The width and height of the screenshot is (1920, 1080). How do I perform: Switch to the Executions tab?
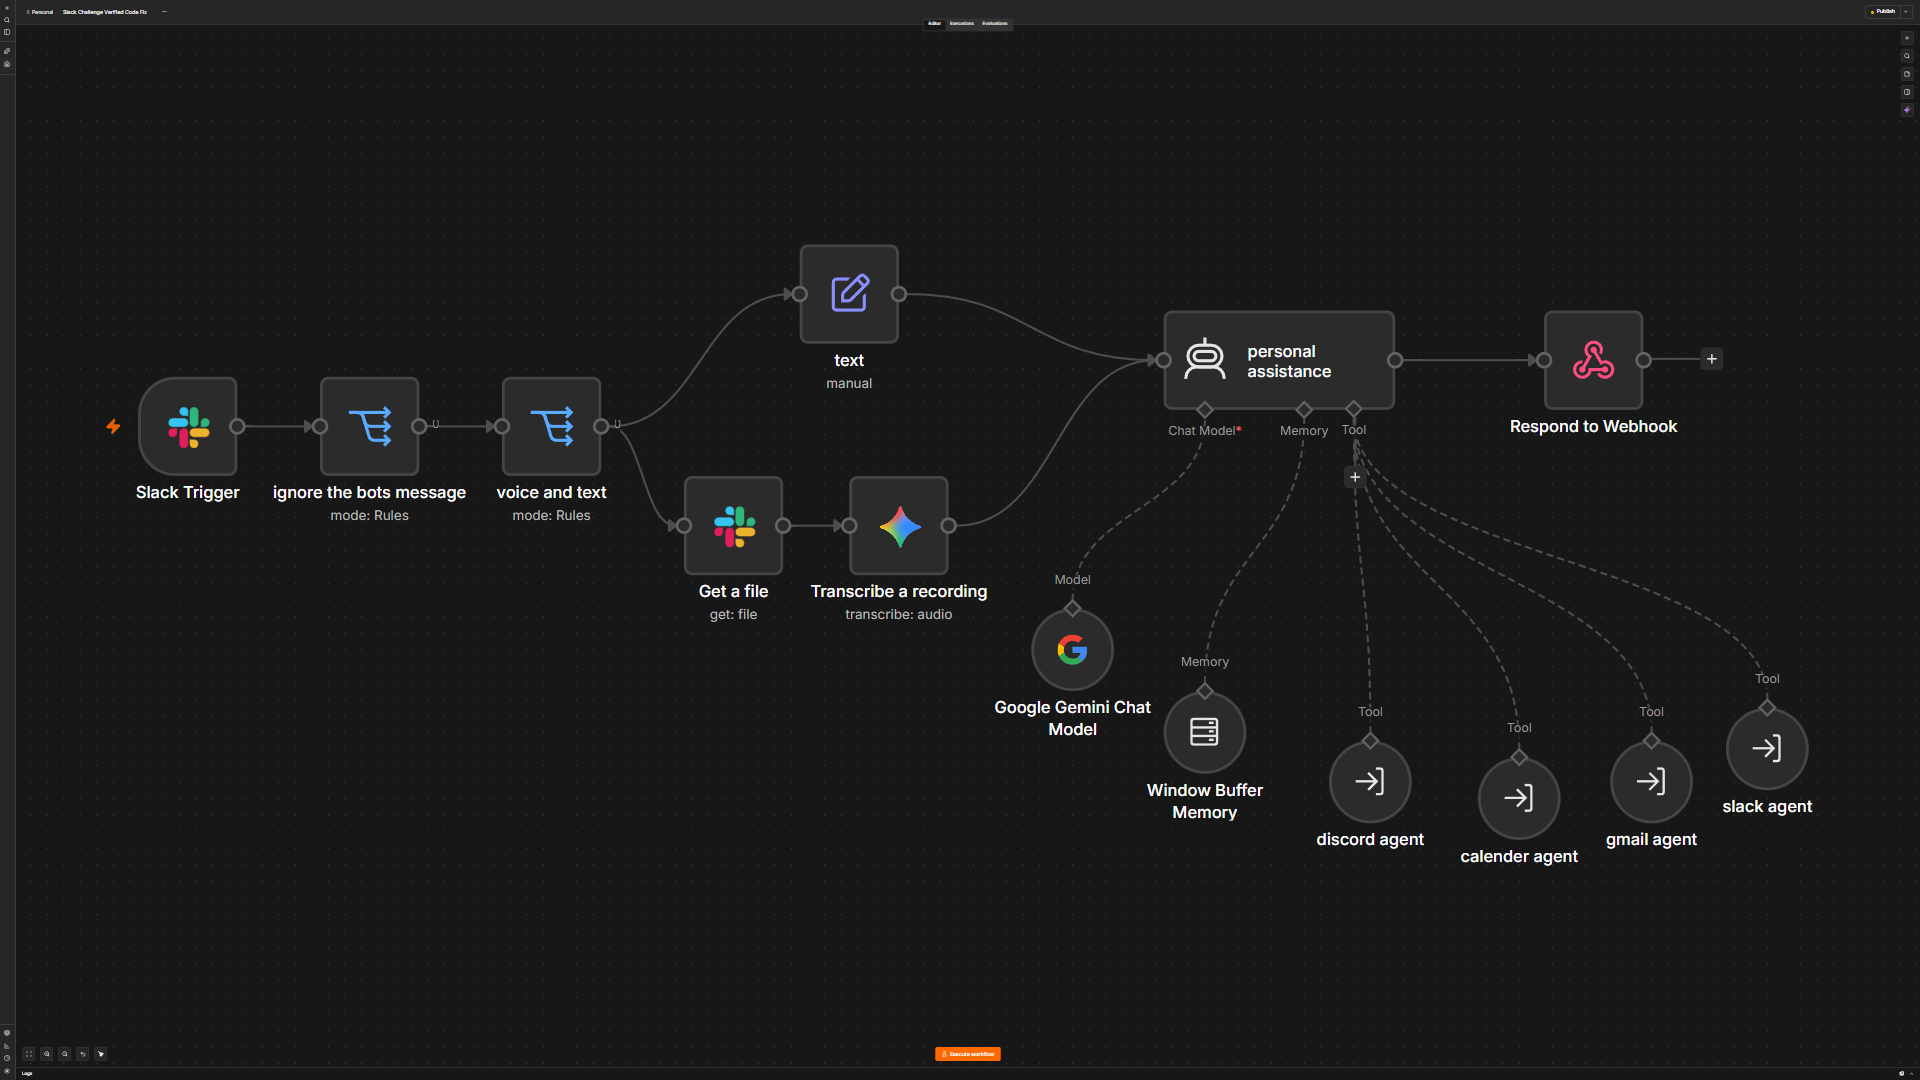click(962, 23)
